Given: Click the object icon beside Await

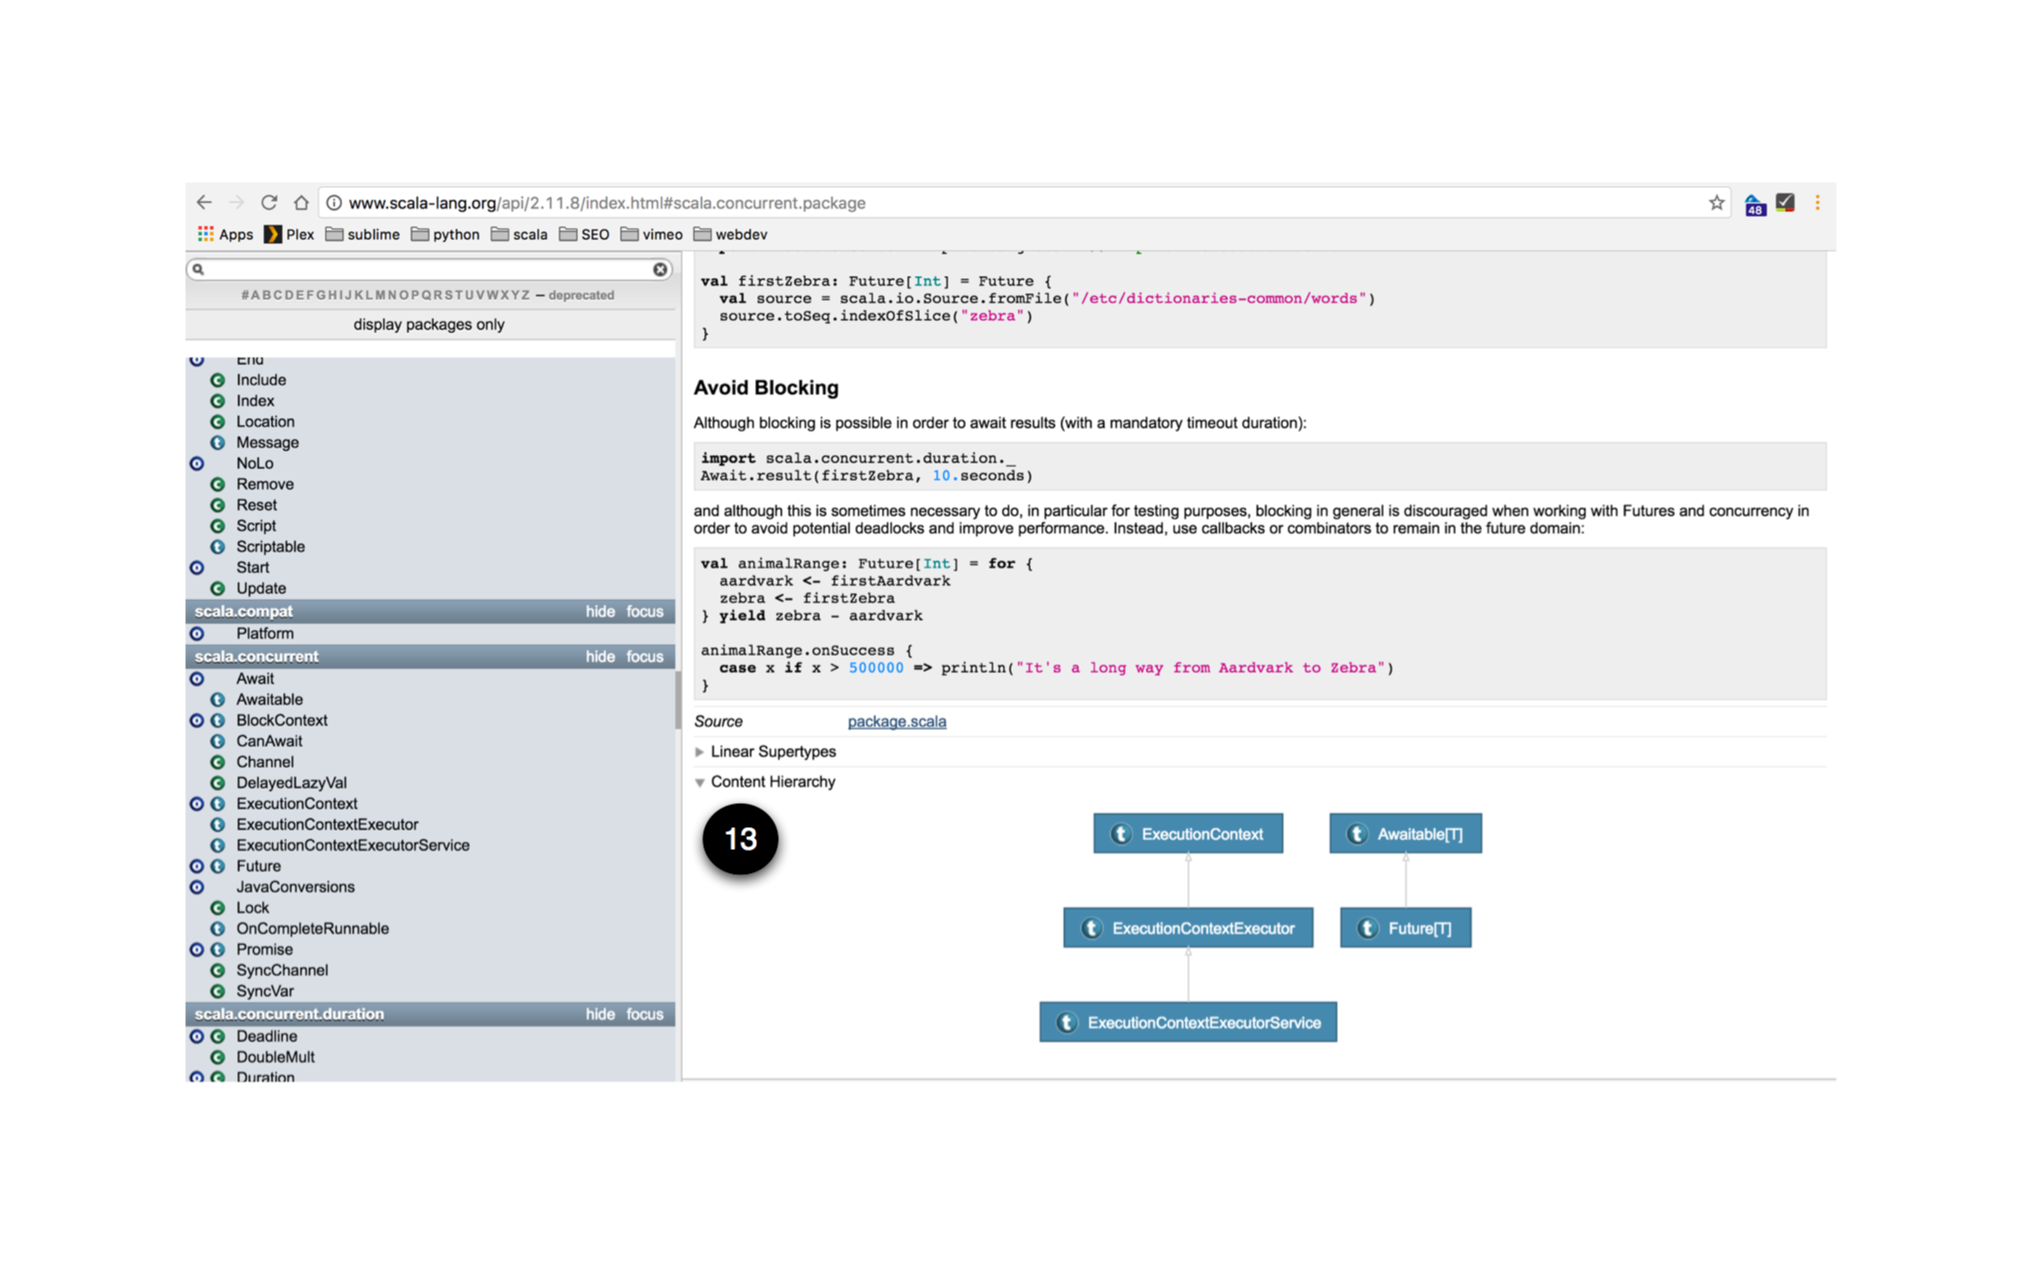Looking at the screenshot, I should [x=197, y=679].
